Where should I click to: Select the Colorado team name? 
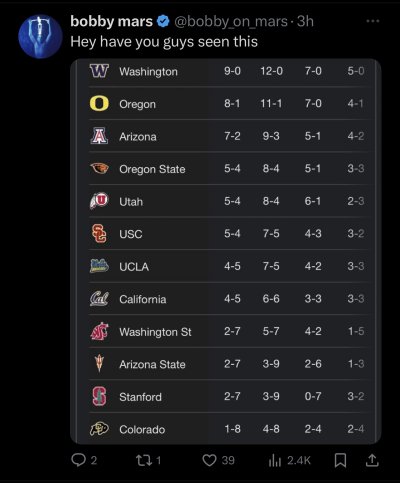(142, 429)
